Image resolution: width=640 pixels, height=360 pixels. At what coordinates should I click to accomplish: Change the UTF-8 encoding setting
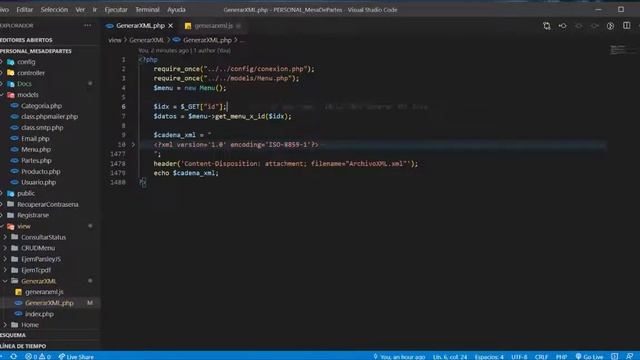[519, 356]
